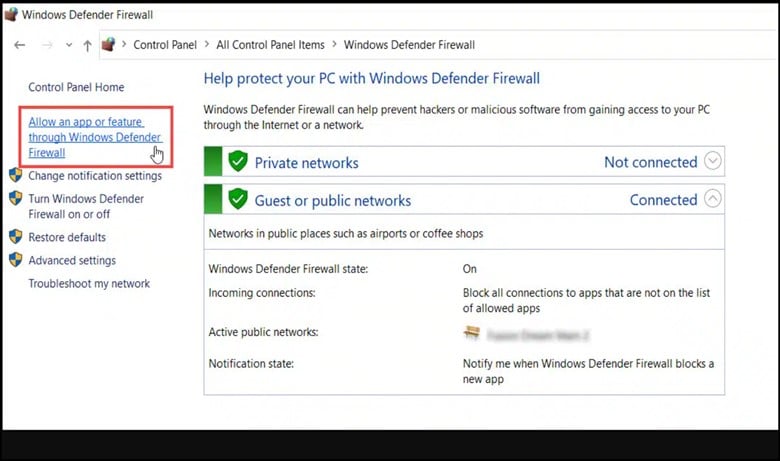Click shield icon beside Change notification settings

16,175
